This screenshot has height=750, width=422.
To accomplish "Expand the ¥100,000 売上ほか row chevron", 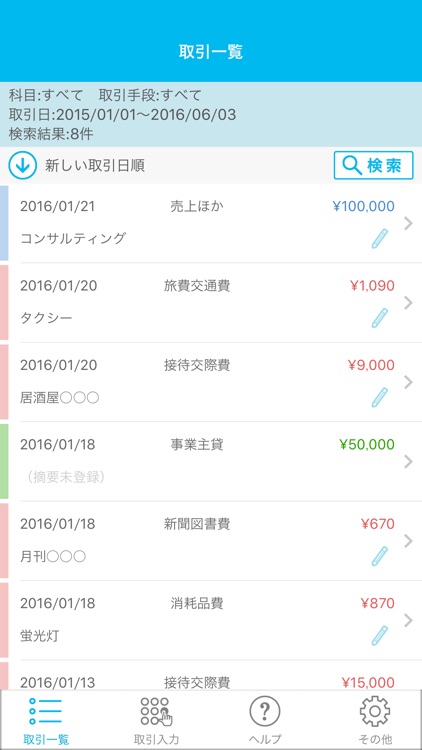I will pos(408,223).
